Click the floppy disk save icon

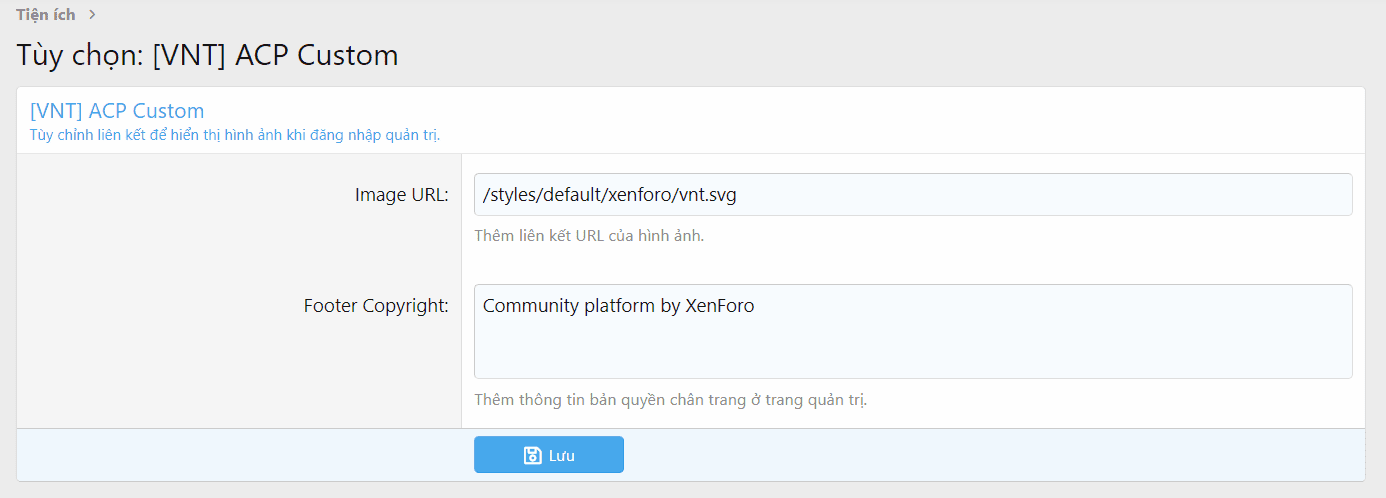(533, 455)
